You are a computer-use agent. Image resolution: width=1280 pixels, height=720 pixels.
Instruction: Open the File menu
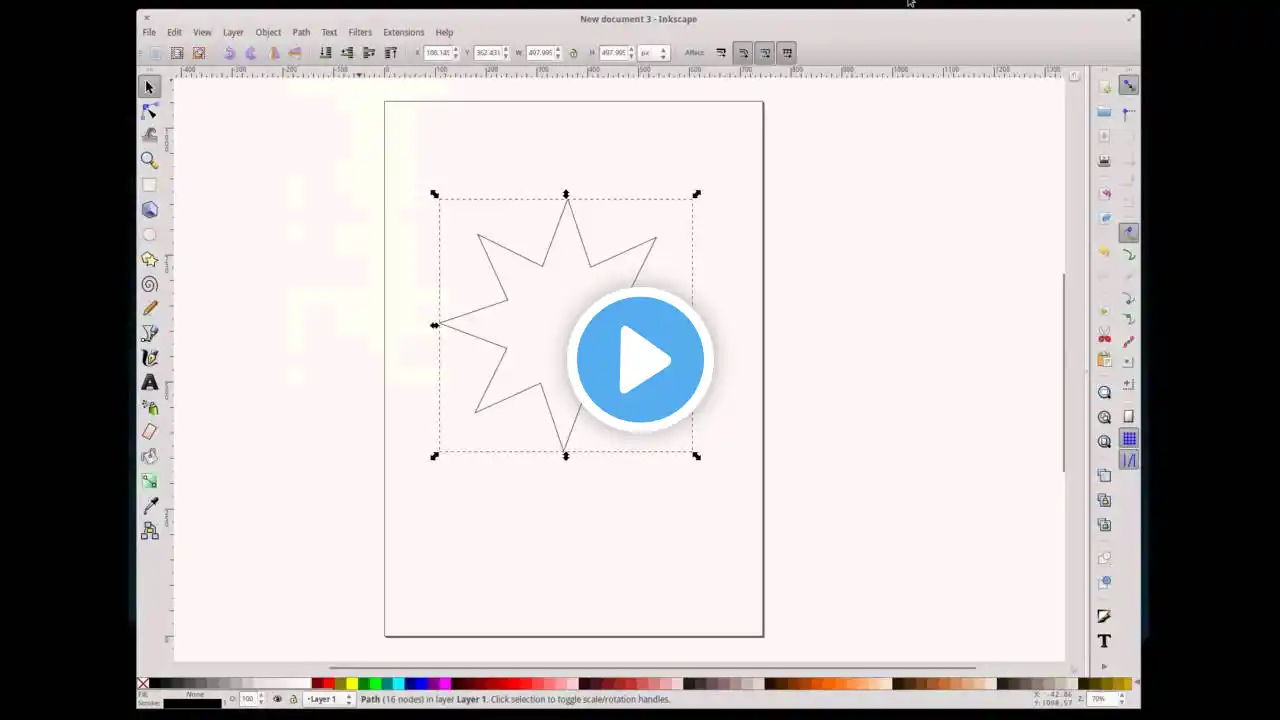point(149,32)
